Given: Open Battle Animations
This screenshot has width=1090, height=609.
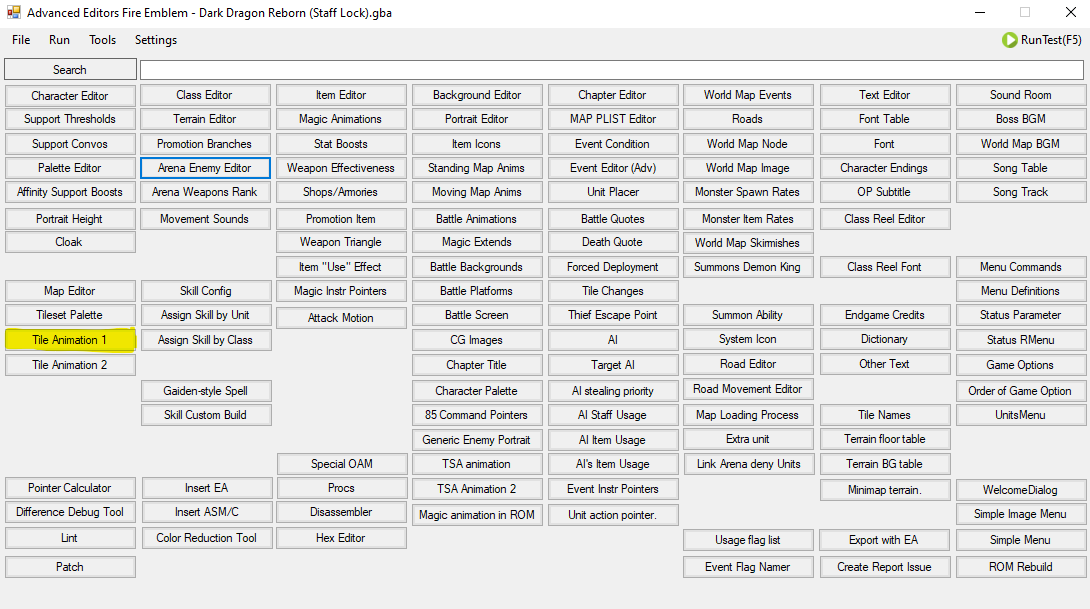Looking at the screenshot, I should [x=477, y=219].
